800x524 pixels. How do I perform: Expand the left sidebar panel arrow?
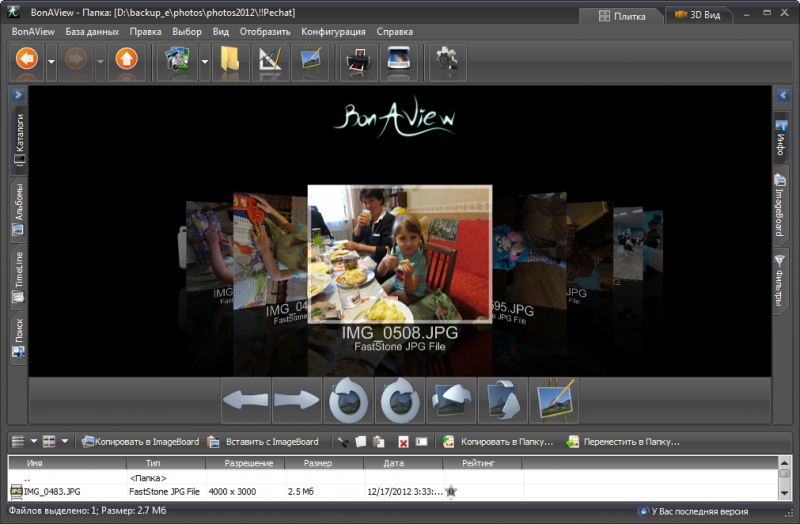(17, 94)
